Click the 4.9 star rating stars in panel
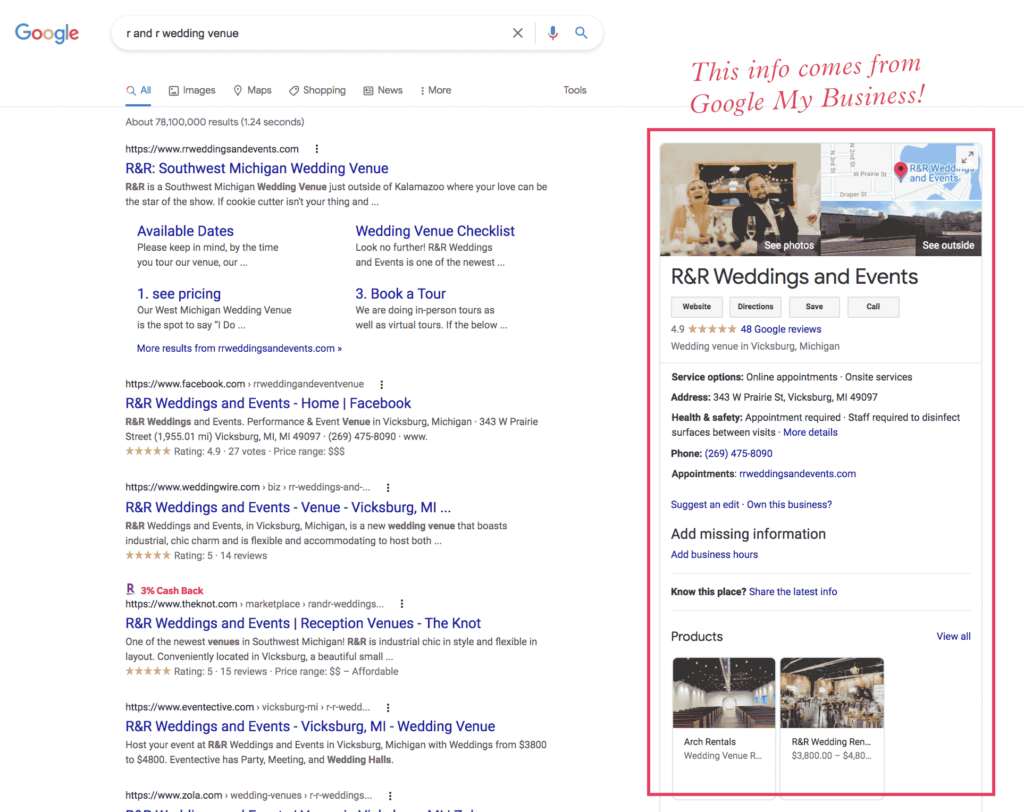The width and height of the screenshot is (1024, 812). 712,329
